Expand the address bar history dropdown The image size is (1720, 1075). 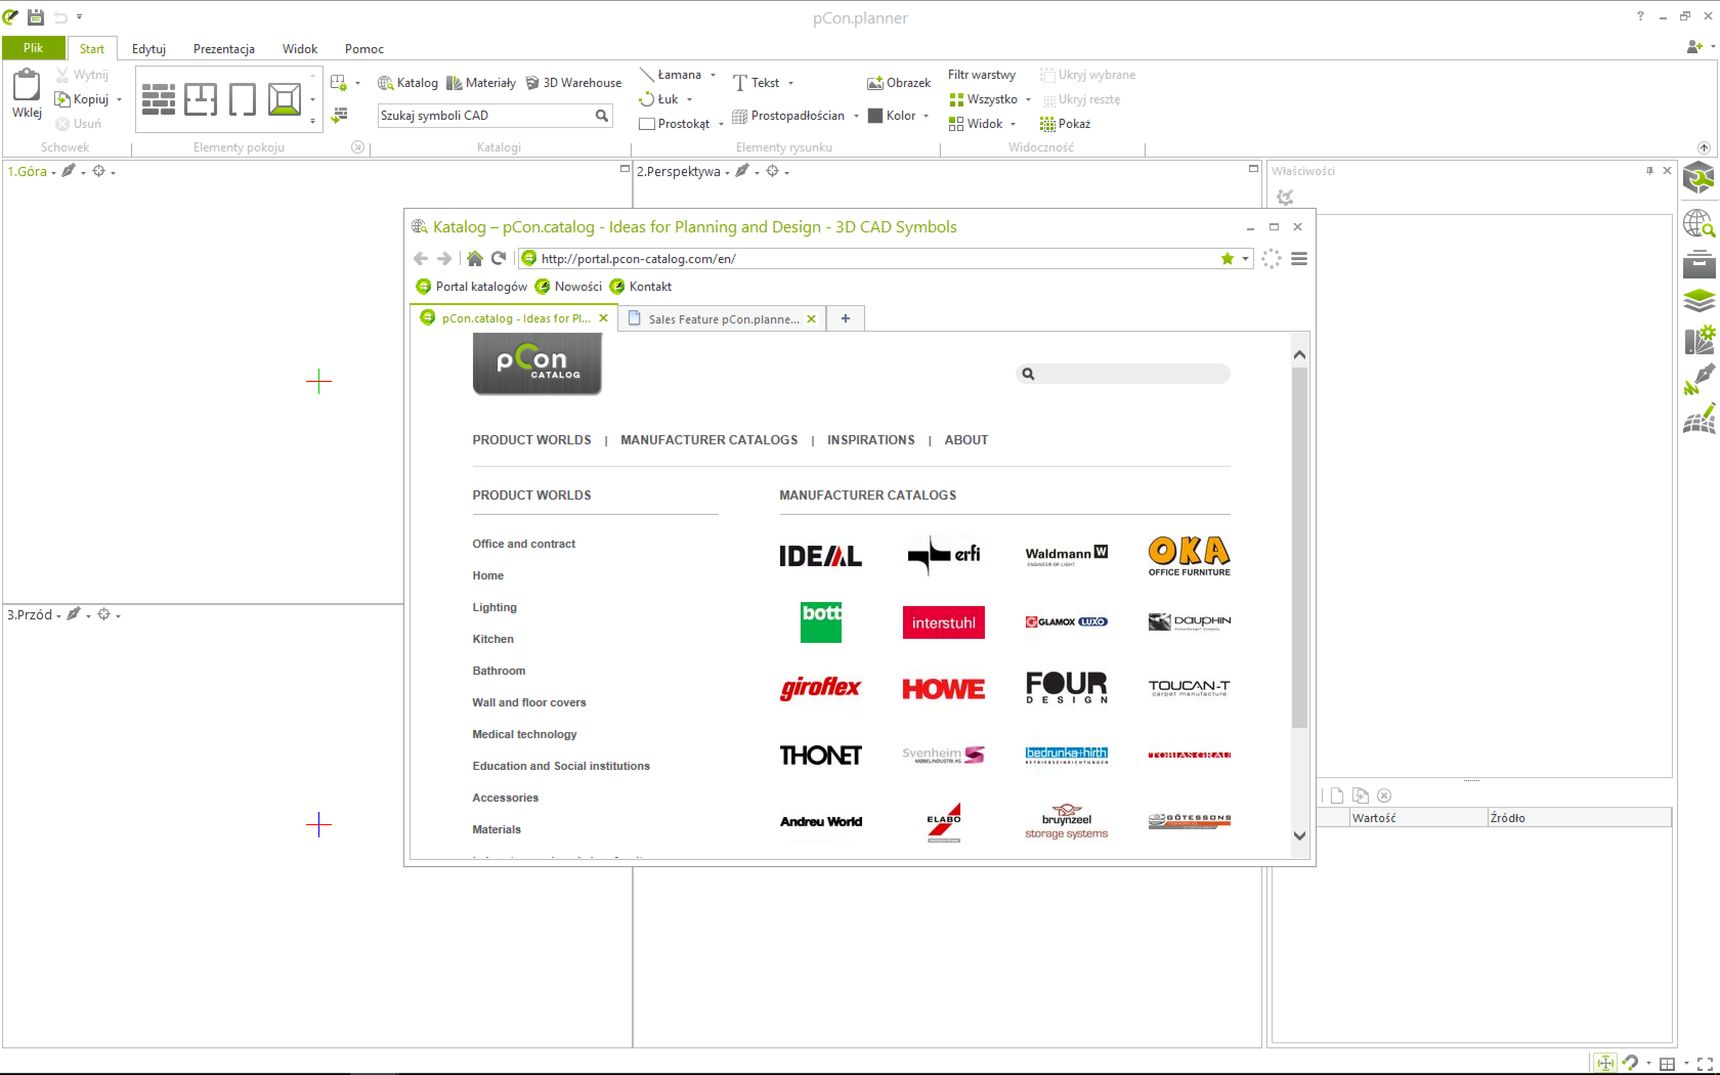1246,259
